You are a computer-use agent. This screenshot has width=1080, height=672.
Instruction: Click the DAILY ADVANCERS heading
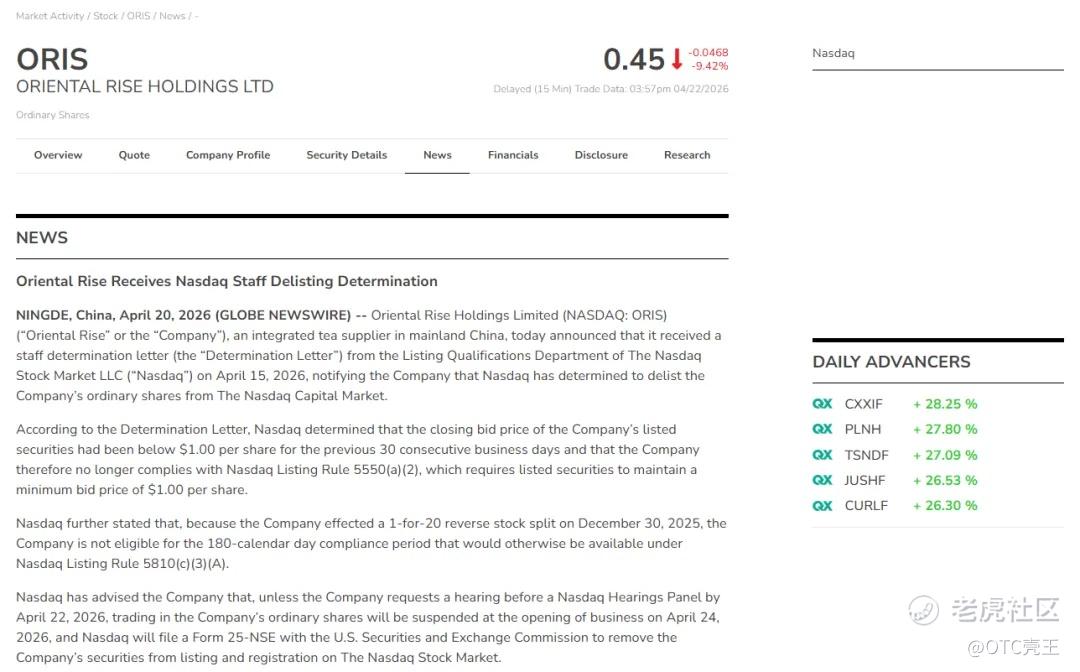click(891, 361)
